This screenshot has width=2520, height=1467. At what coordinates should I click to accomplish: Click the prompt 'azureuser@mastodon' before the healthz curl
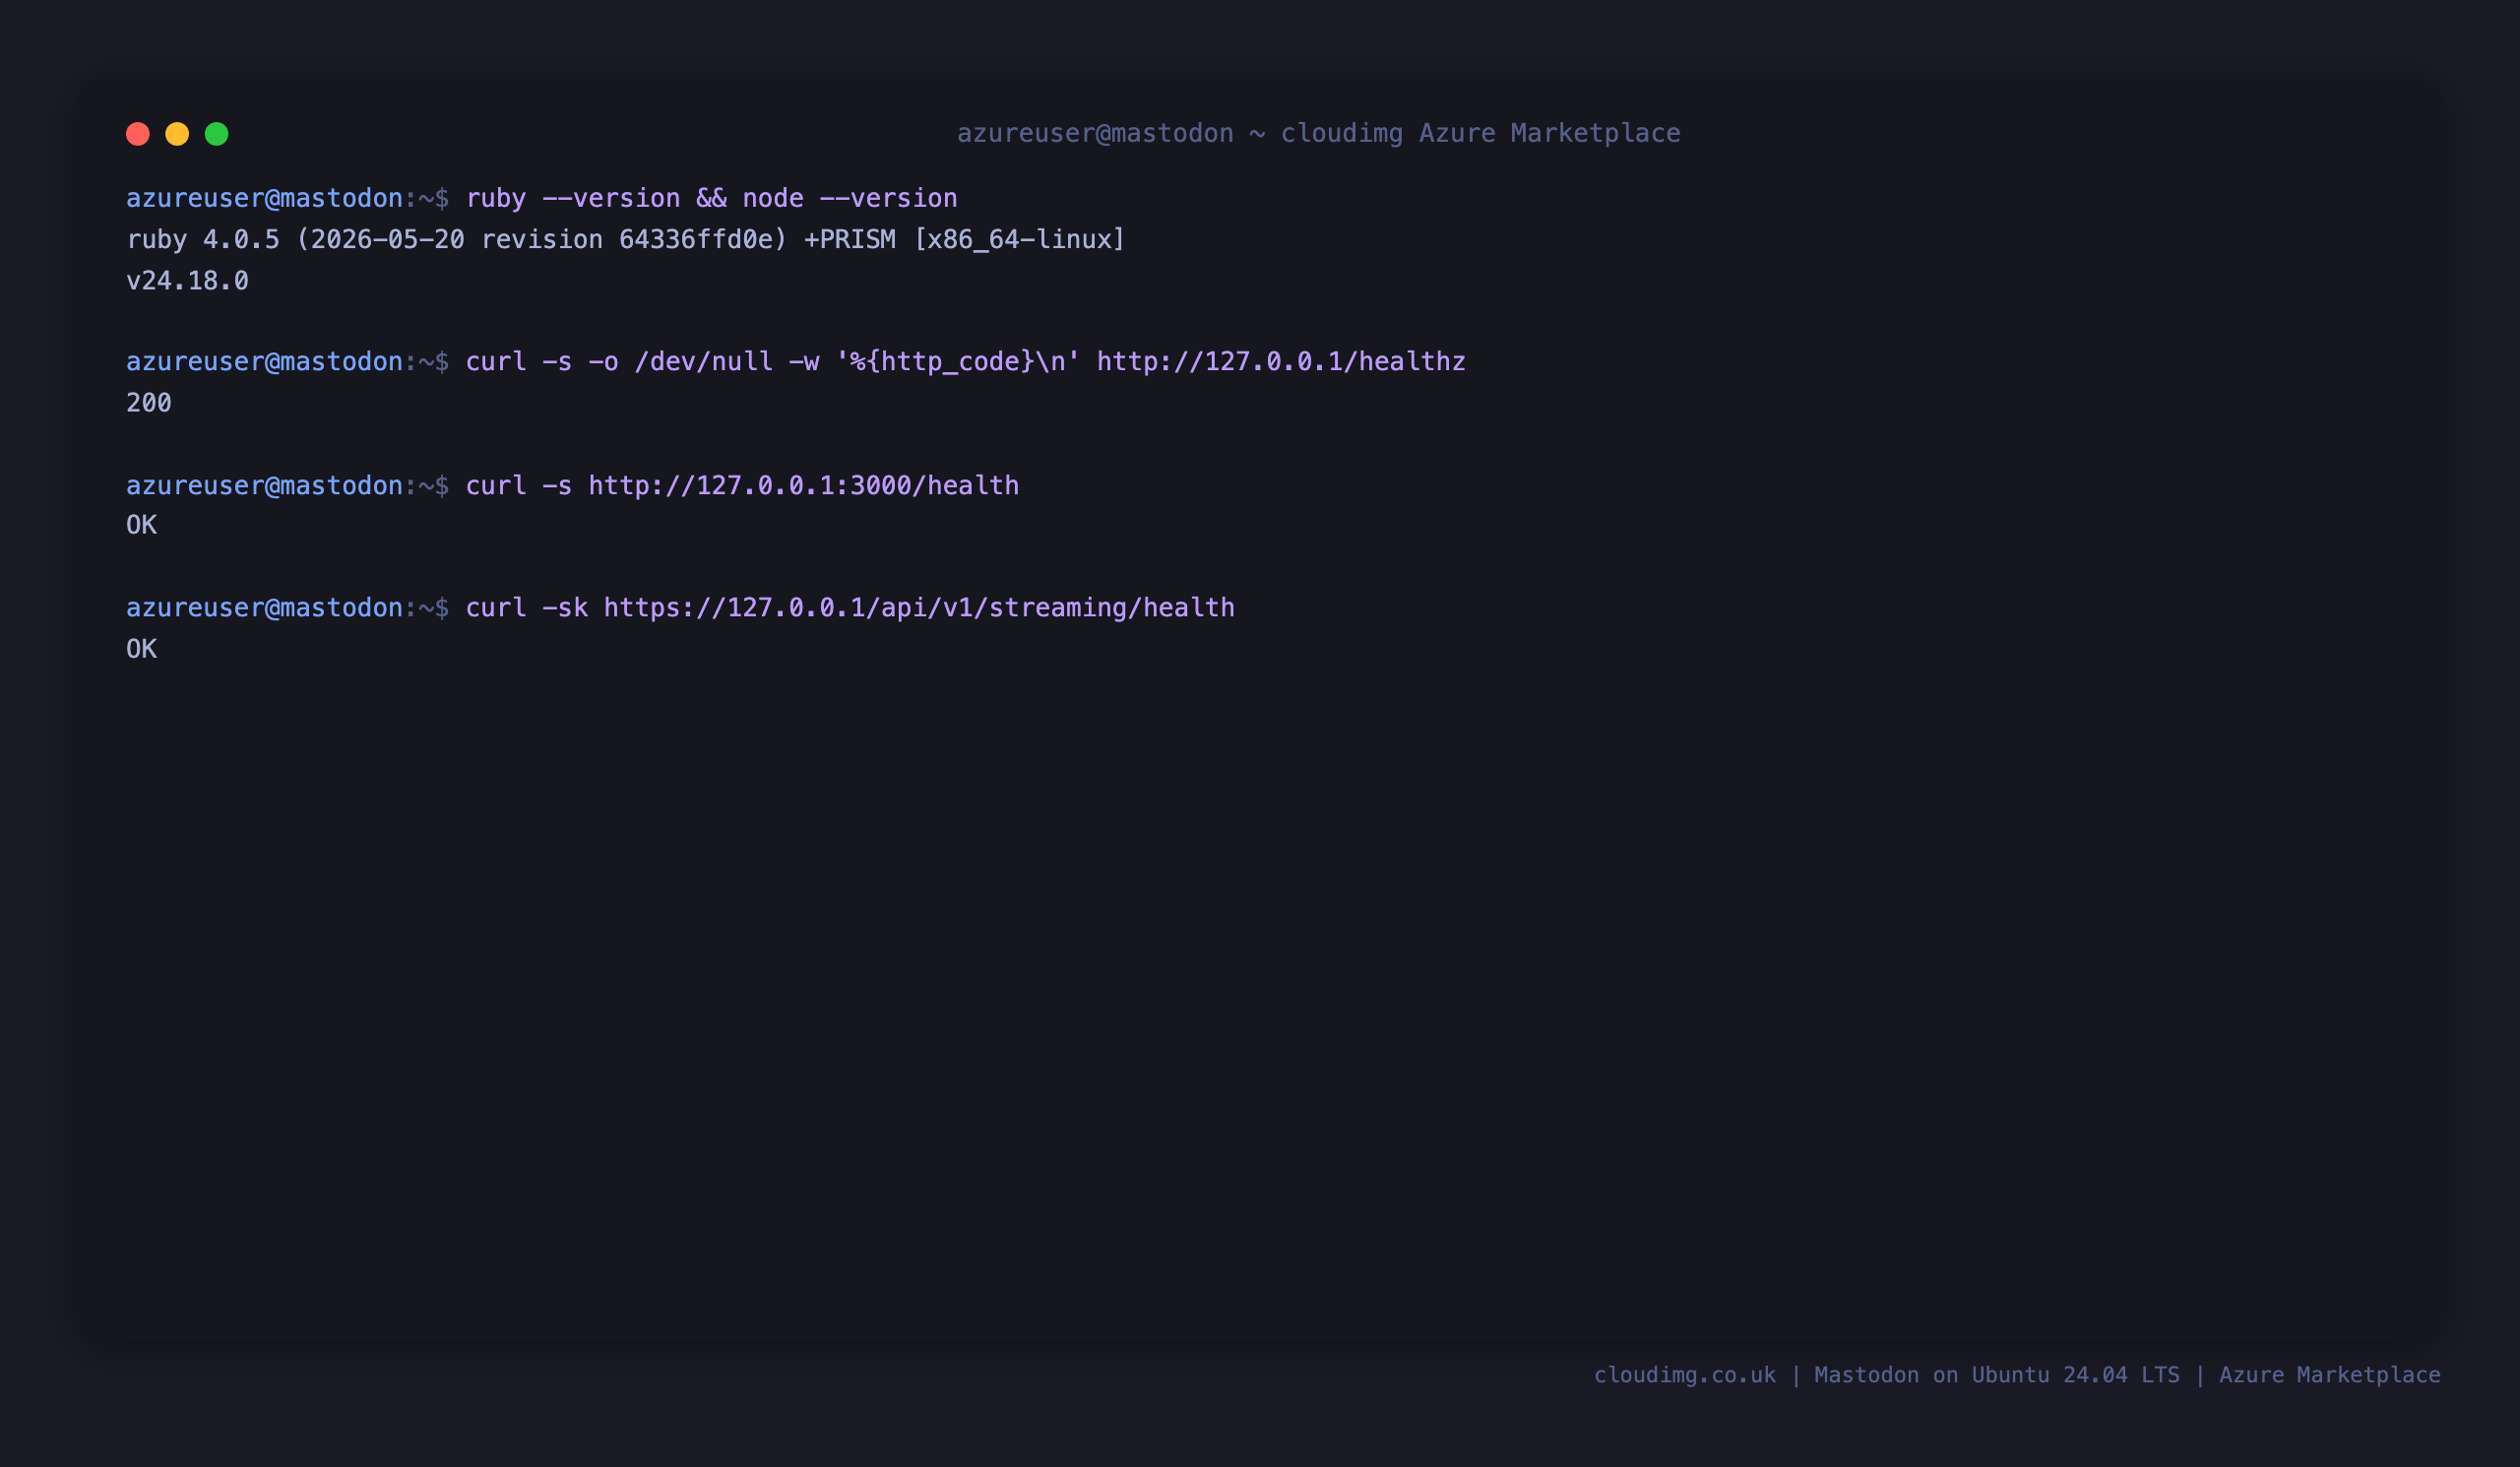click(x=264, y=361)
